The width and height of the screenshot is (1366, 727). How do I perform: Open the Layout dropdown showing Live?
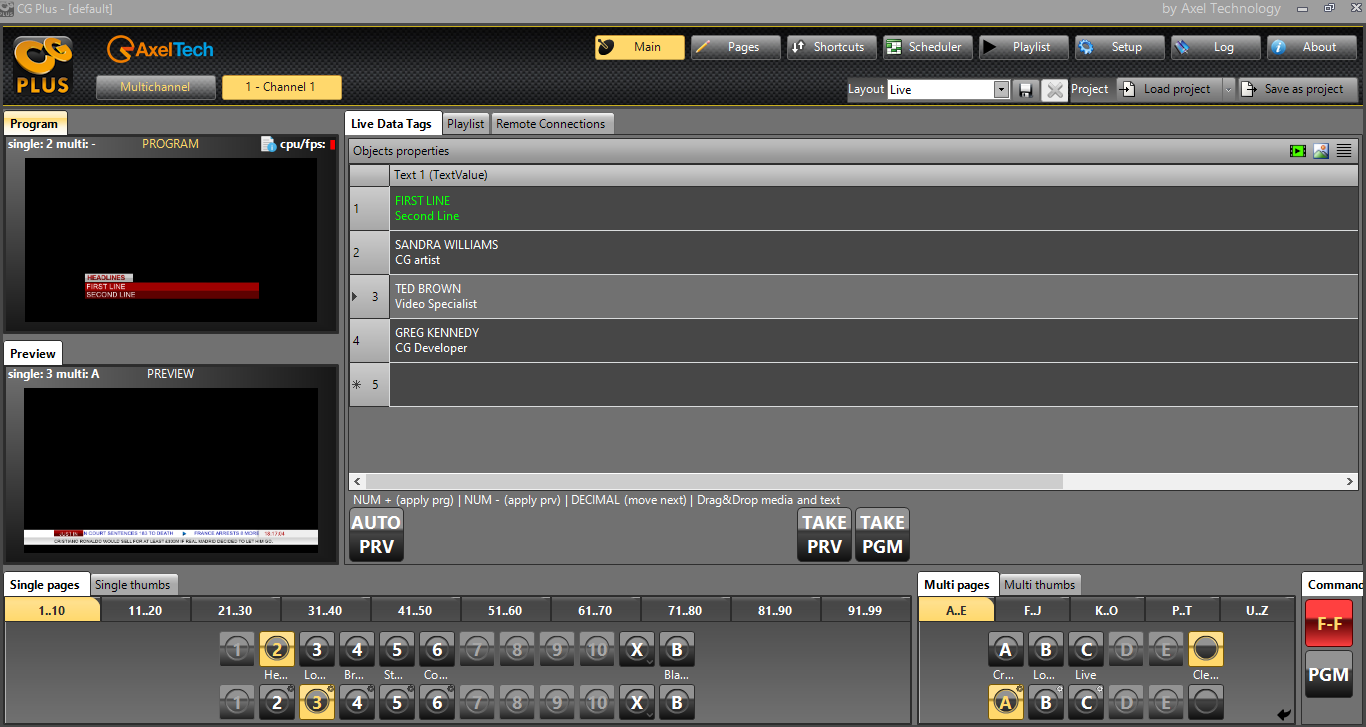pyautogui.click(x=1001, y=90)
